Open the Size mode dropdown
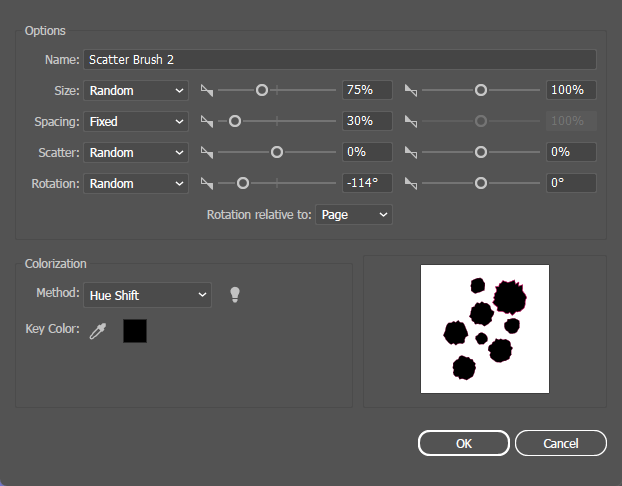Viewport: 622px width, 486px height. pyautogui.click(x=136, y=90)
